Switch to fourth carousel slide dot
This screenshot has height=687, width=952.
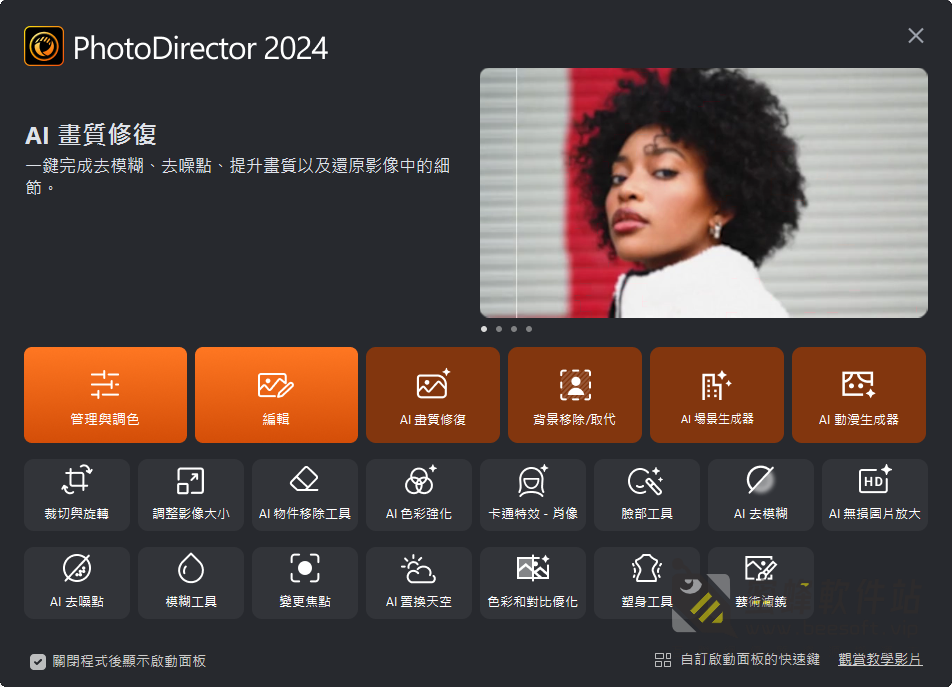[529, 329]
